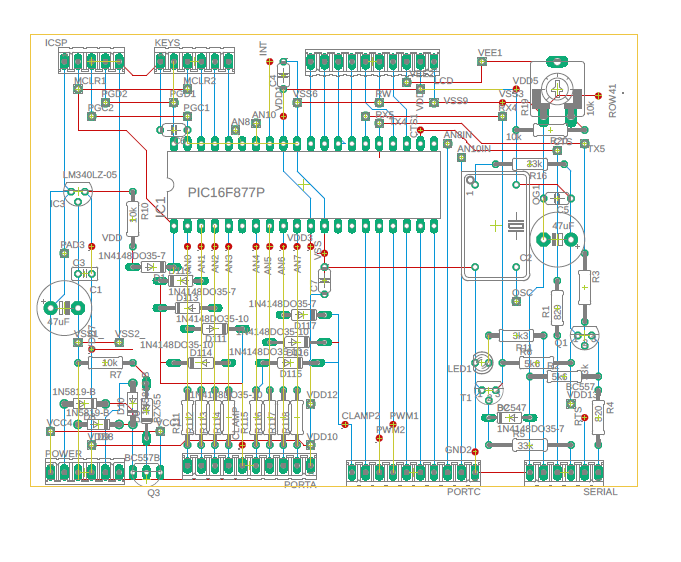Viewport: 681px width, 562px height.
Task: Select the TX5 pad label
Action: tap(596, 149)
